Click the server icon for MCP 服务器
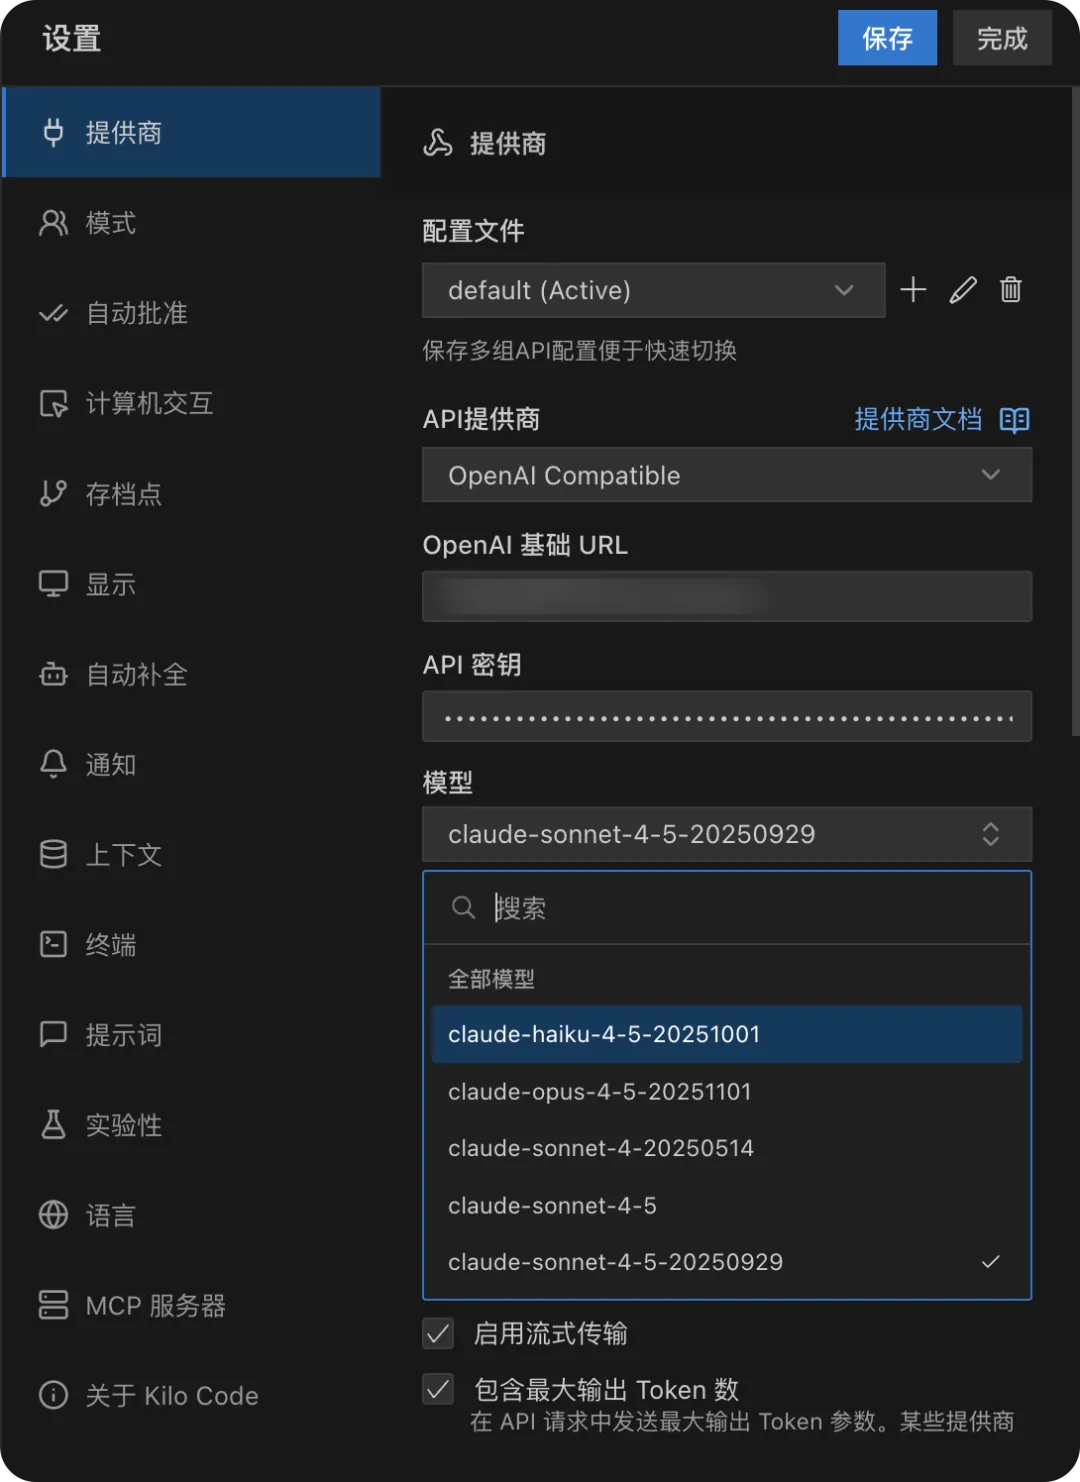1080x1482 pixels. [x=53, y=1305]
